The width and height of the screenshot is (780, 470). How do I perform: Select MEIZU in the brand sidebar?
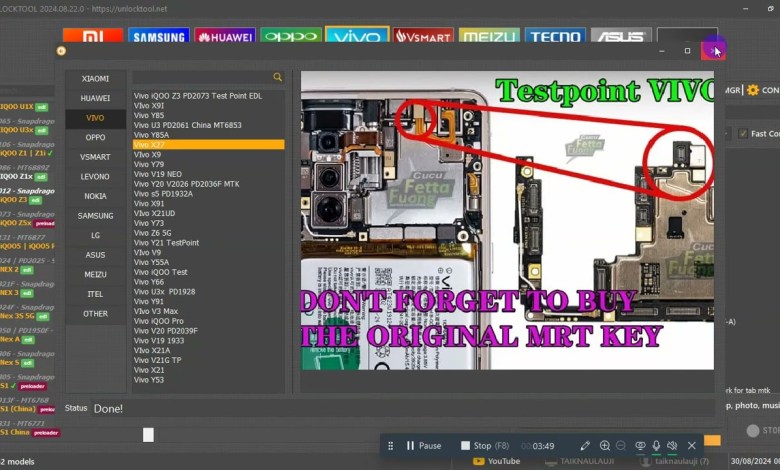point(96,275)
